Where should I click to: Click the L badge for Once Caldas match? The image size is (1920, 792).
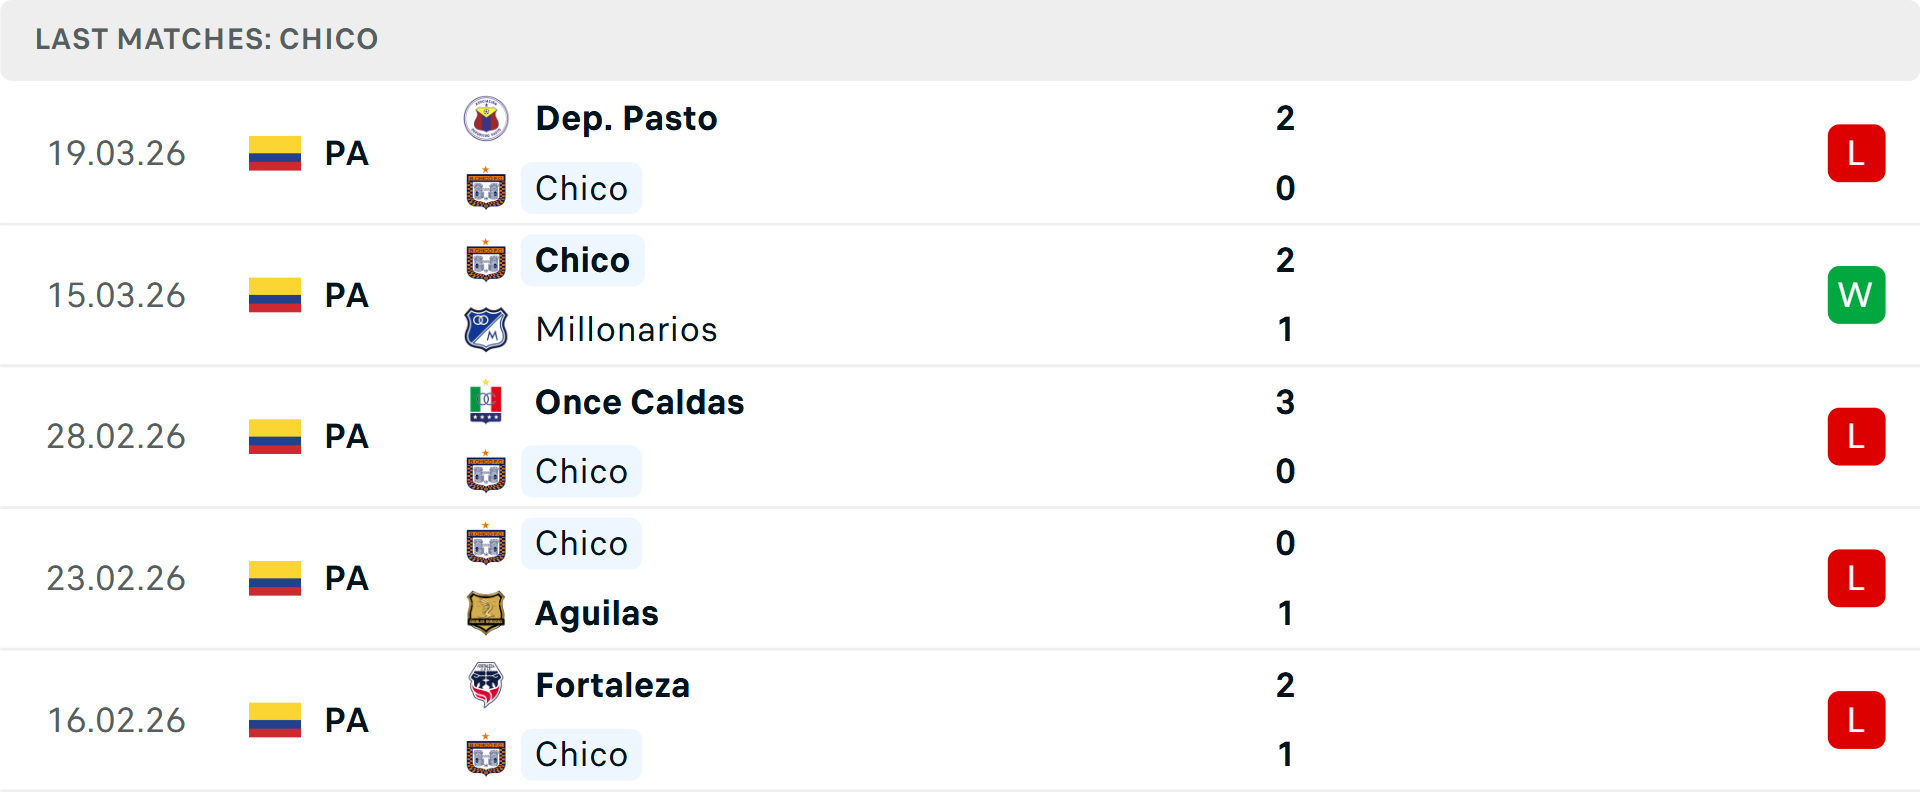click(1856, 437)
